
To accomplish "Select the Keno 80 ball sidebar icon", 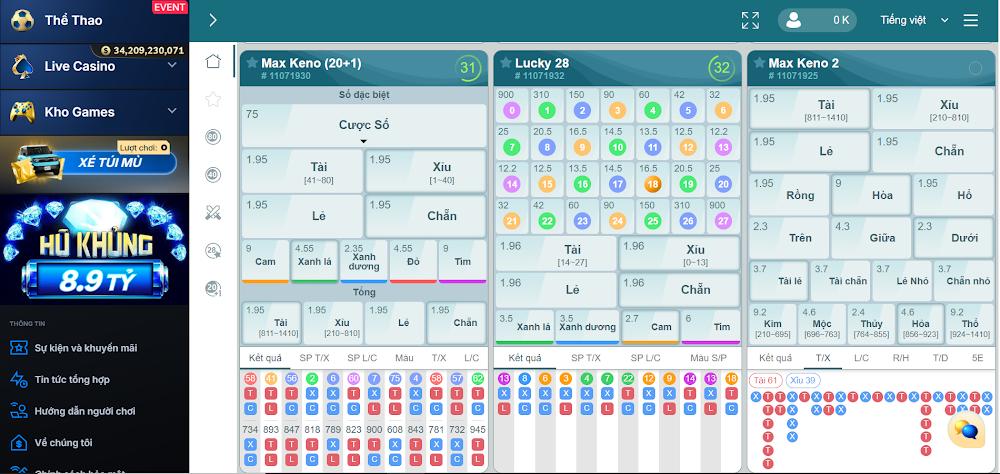I will [213, 137].
